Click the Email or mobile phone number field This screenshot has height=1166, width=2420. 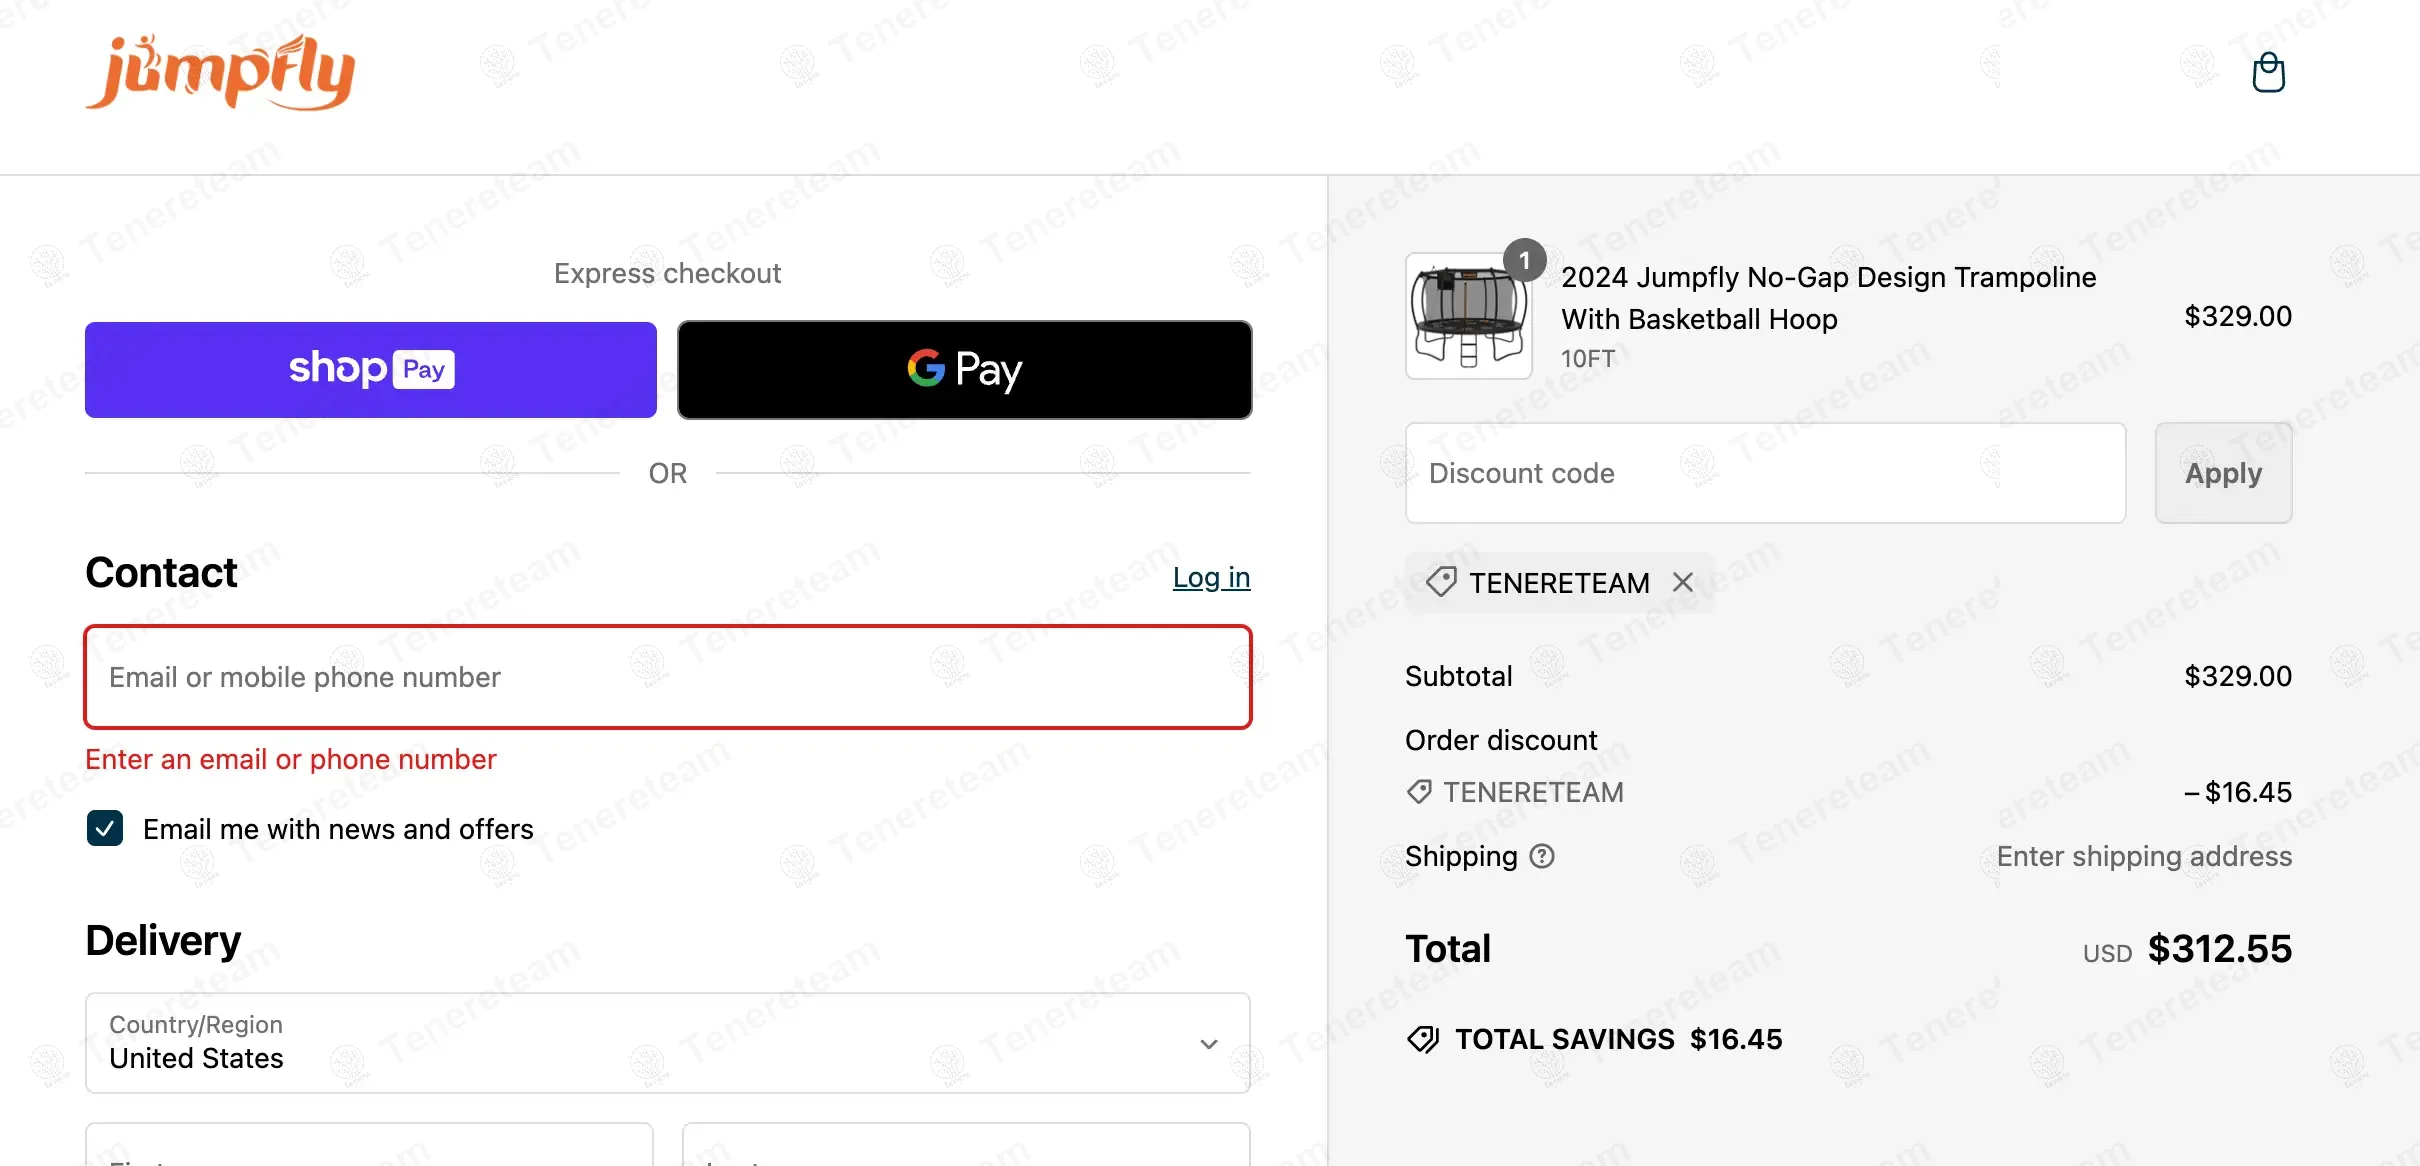(x=667, y=678)
